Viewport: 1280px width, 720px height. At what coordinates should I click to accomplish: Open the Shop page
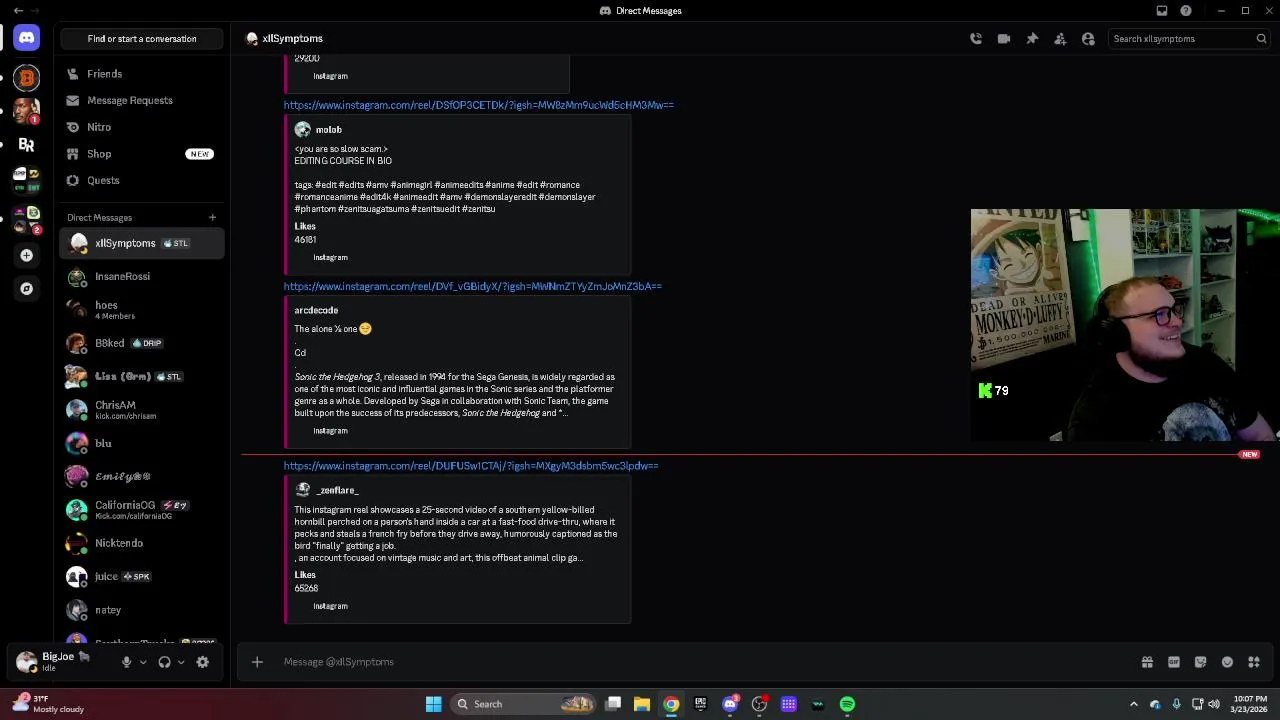[142, 154]
